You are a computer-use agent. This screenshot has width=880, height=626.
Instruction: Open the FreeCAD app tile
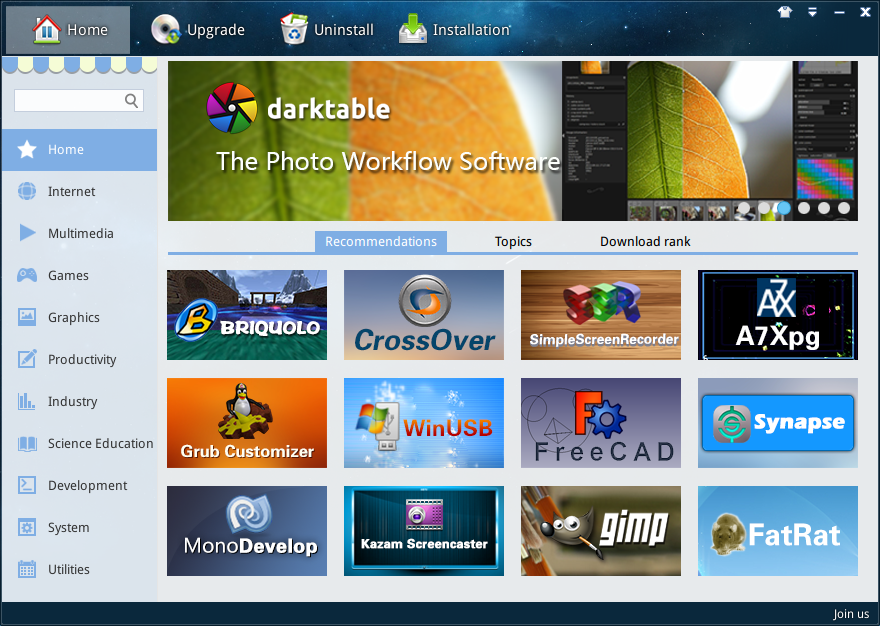[601, 423]
